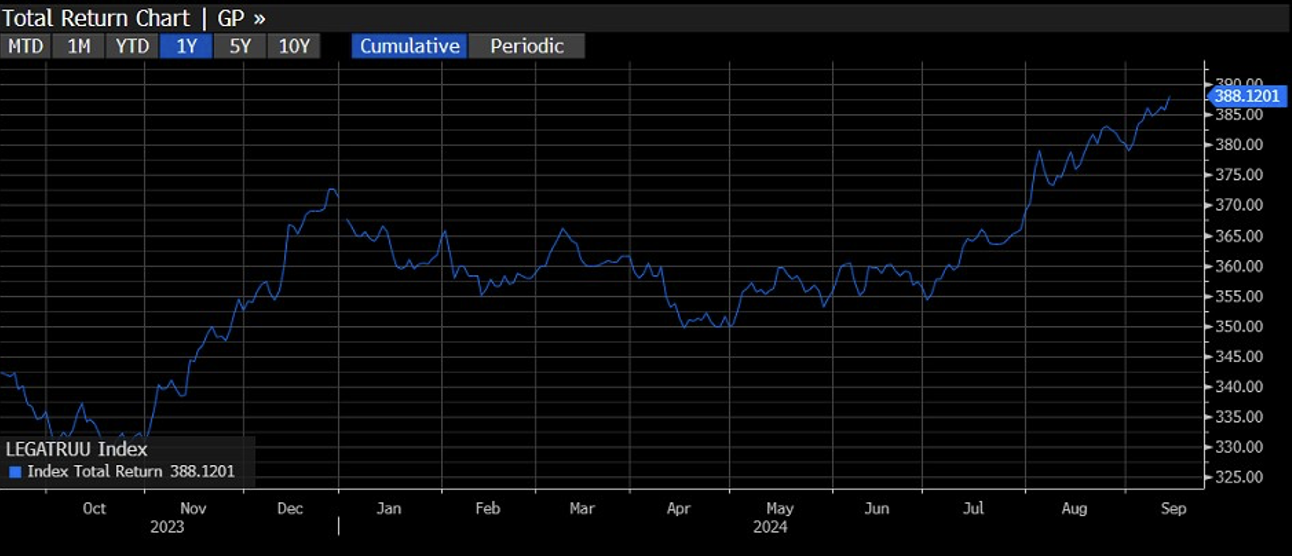Click the Dec x-axis label
1292x556 pixels.
coord(290,508)
